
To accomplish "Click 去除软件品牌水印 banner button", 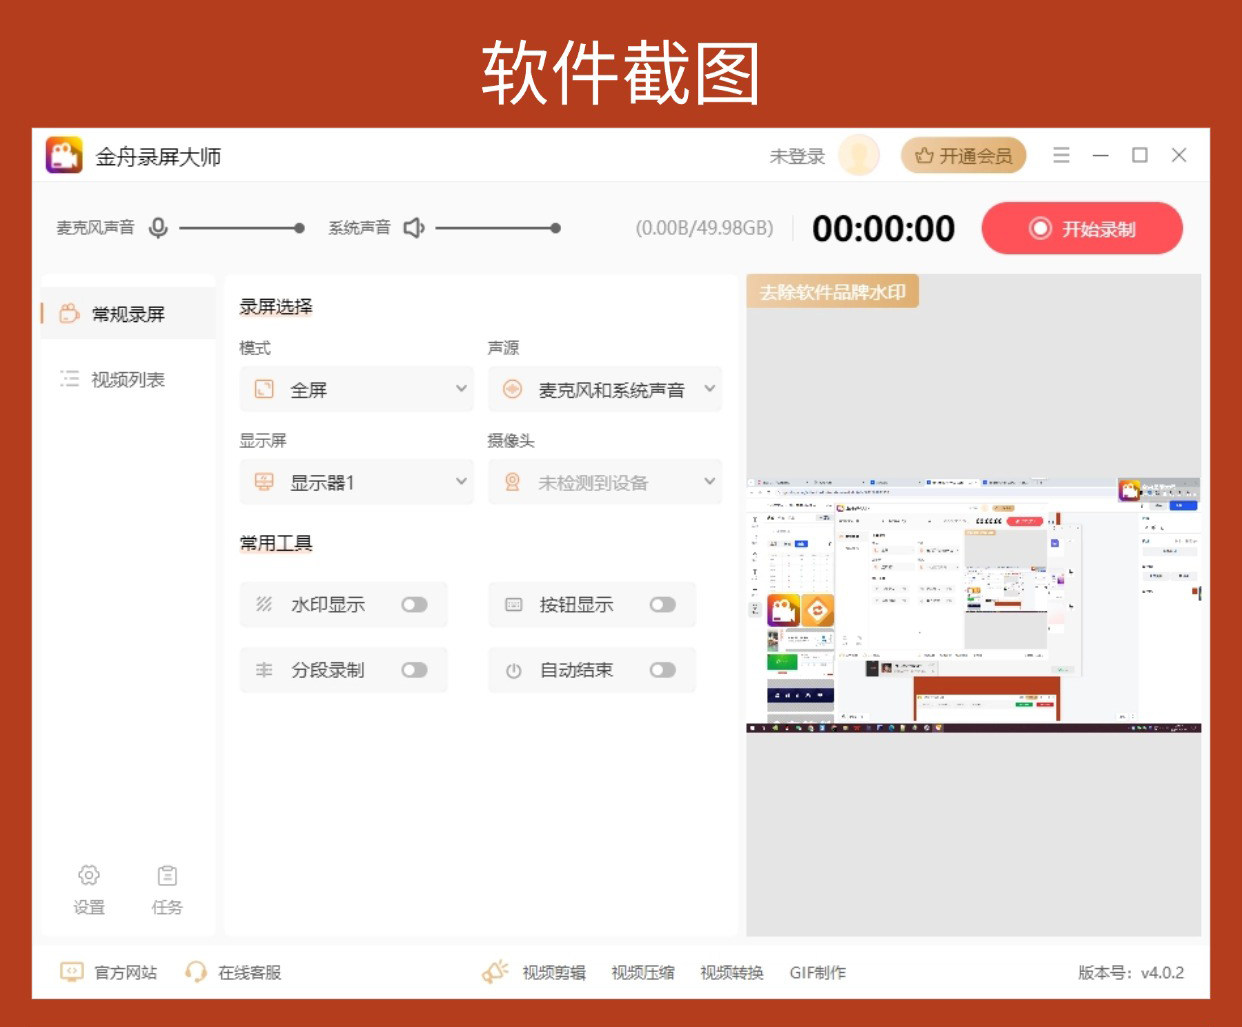I will 832,291.
